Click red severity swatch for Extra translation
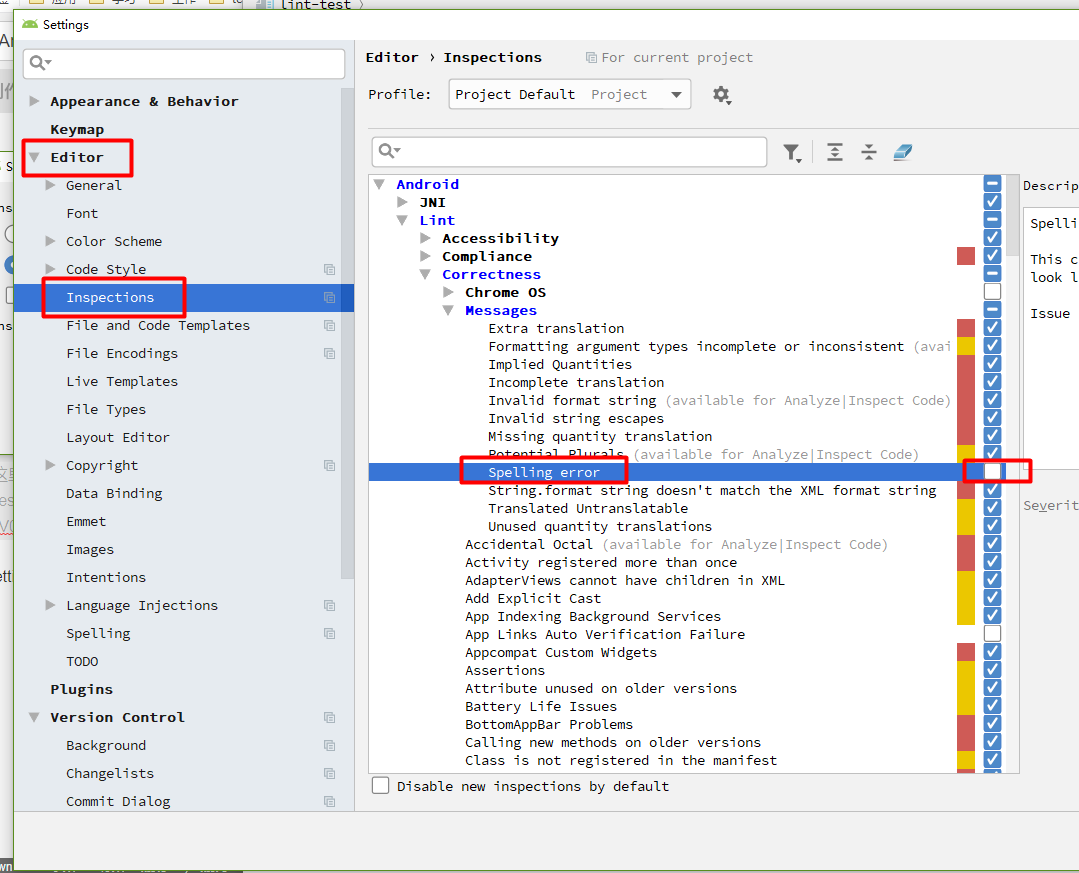The width and height of the screenshot is (1079, 873). (x=965, y=327)
